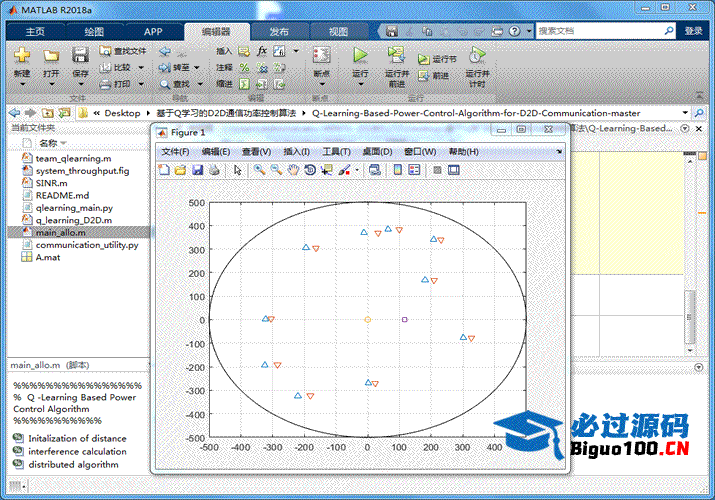Click the Open (打开) folder icon
Viewport: 715px width, 500px height.
pyautogui.click(x=51, y=56)
